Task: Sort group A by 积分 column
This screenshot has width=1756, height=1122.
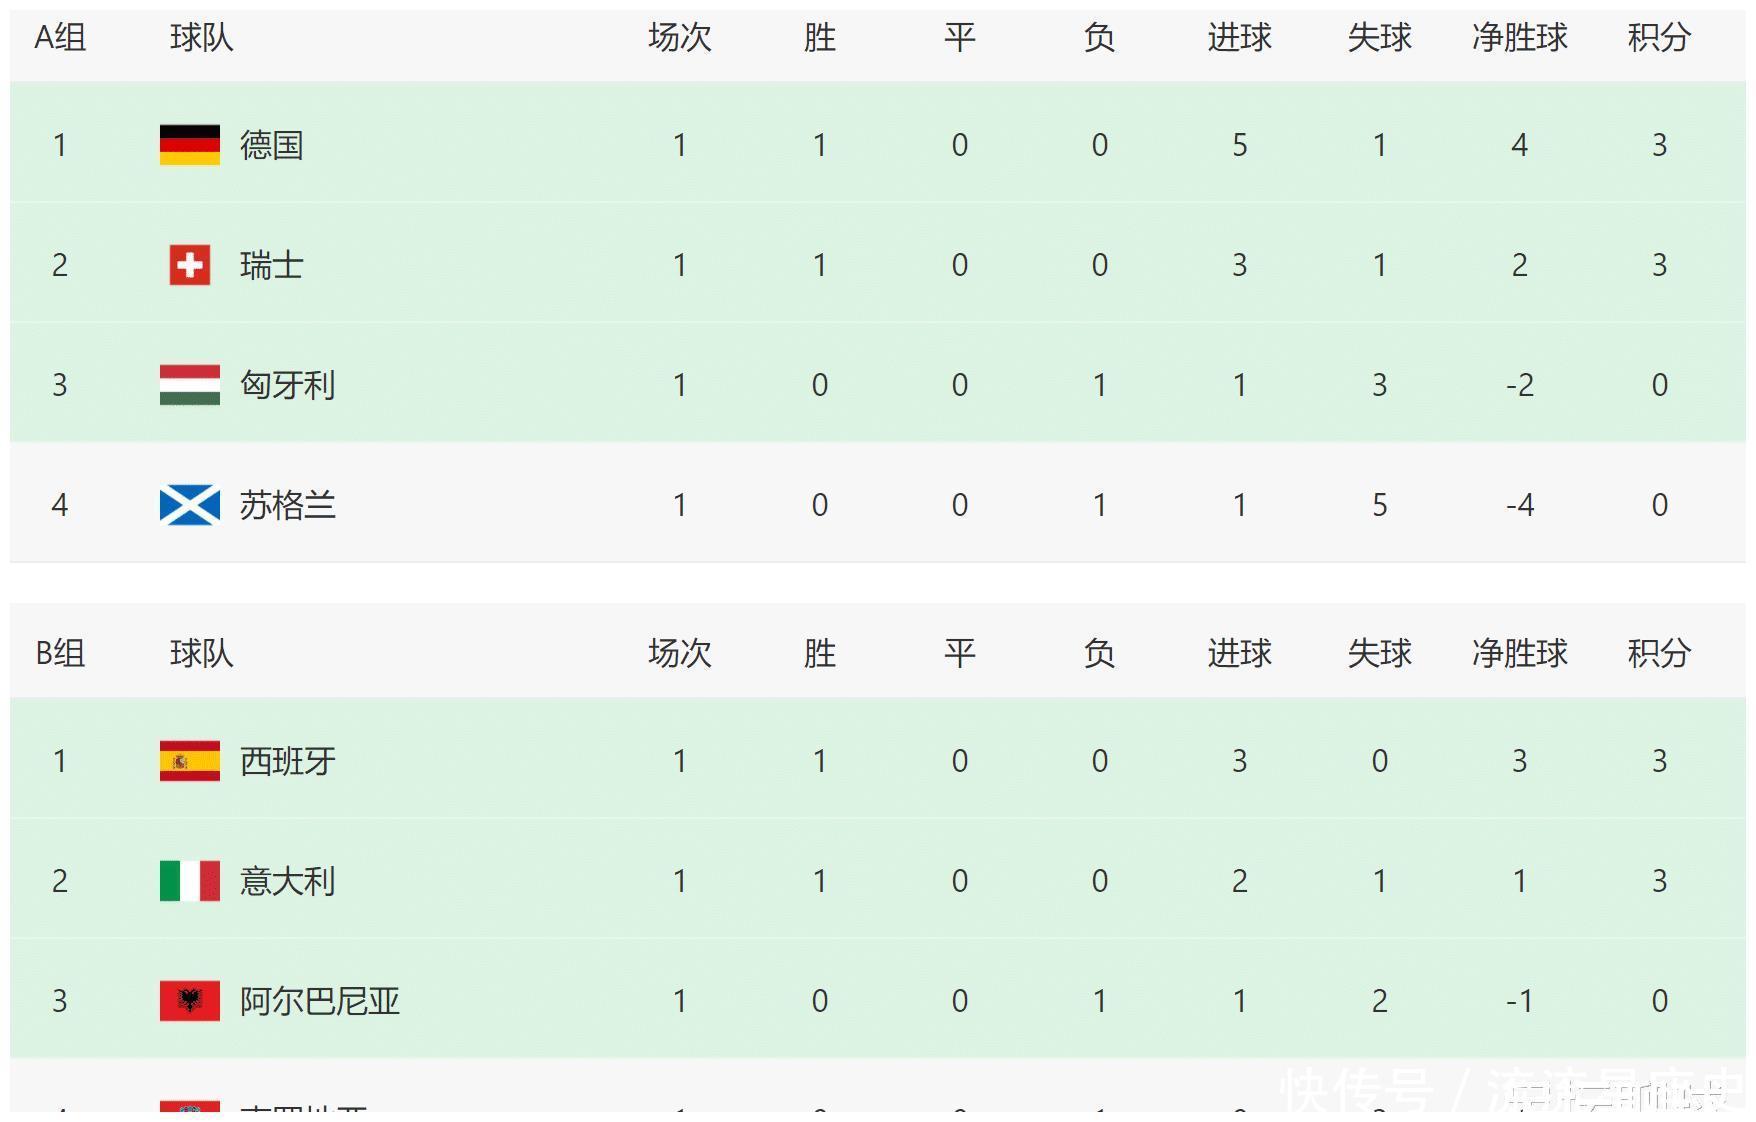Action: [1659, 38]
